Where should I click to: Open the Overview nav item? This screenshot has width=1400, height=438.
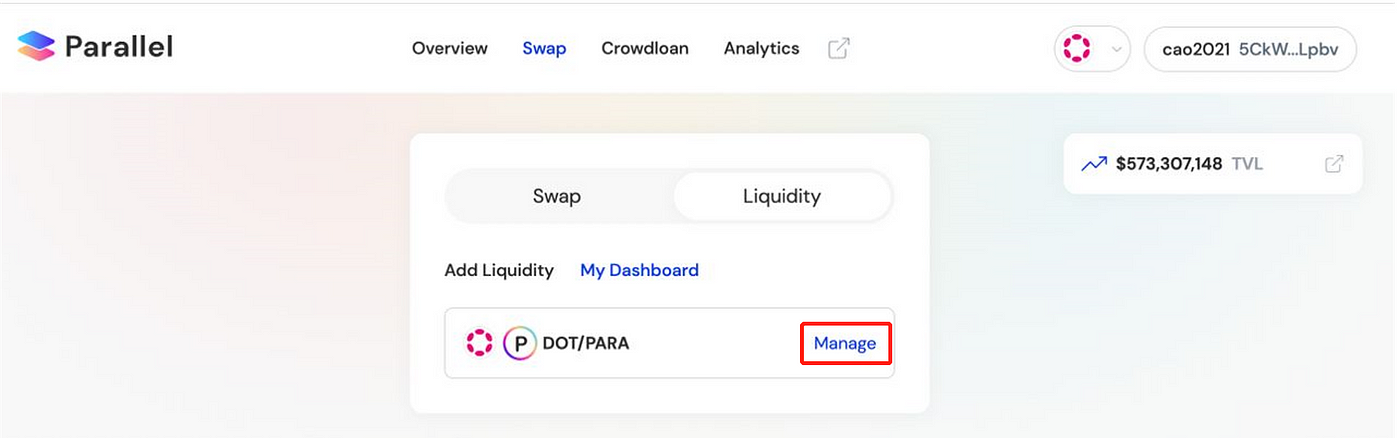point(450,48)
